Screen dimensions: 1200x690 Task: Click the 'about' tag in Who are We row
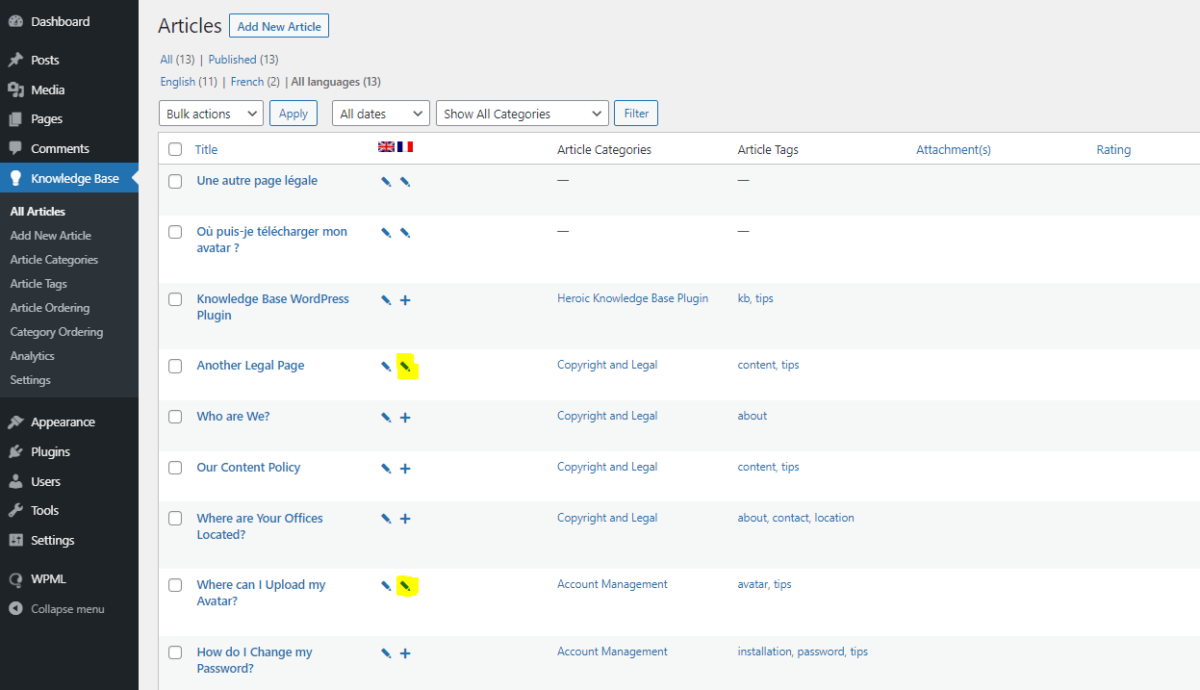pos(752,416)
